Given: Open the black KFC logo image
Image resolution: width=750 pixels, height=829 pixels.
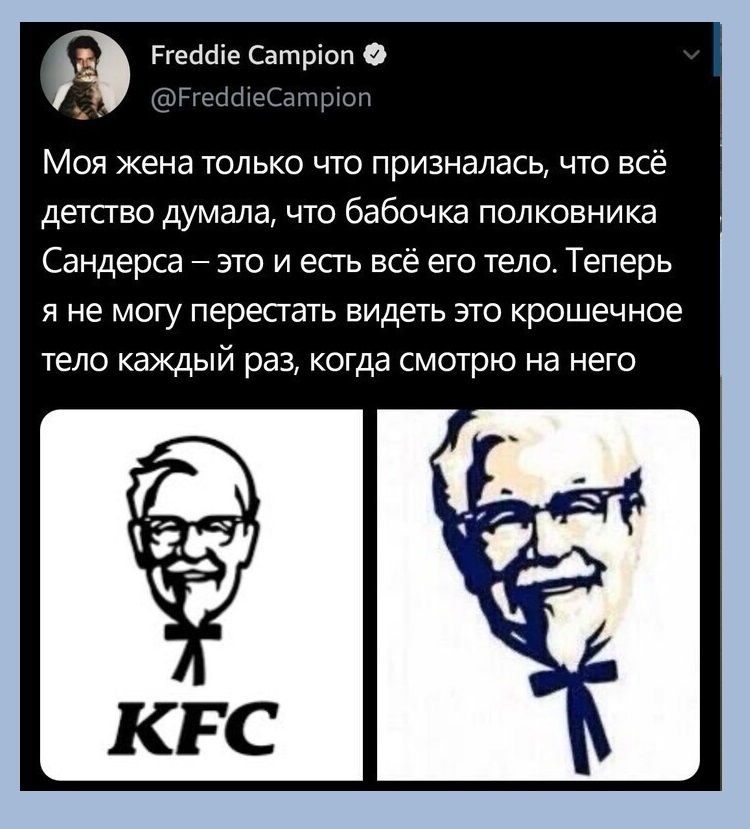Looking at the screenshot, I should pos(201,594).
